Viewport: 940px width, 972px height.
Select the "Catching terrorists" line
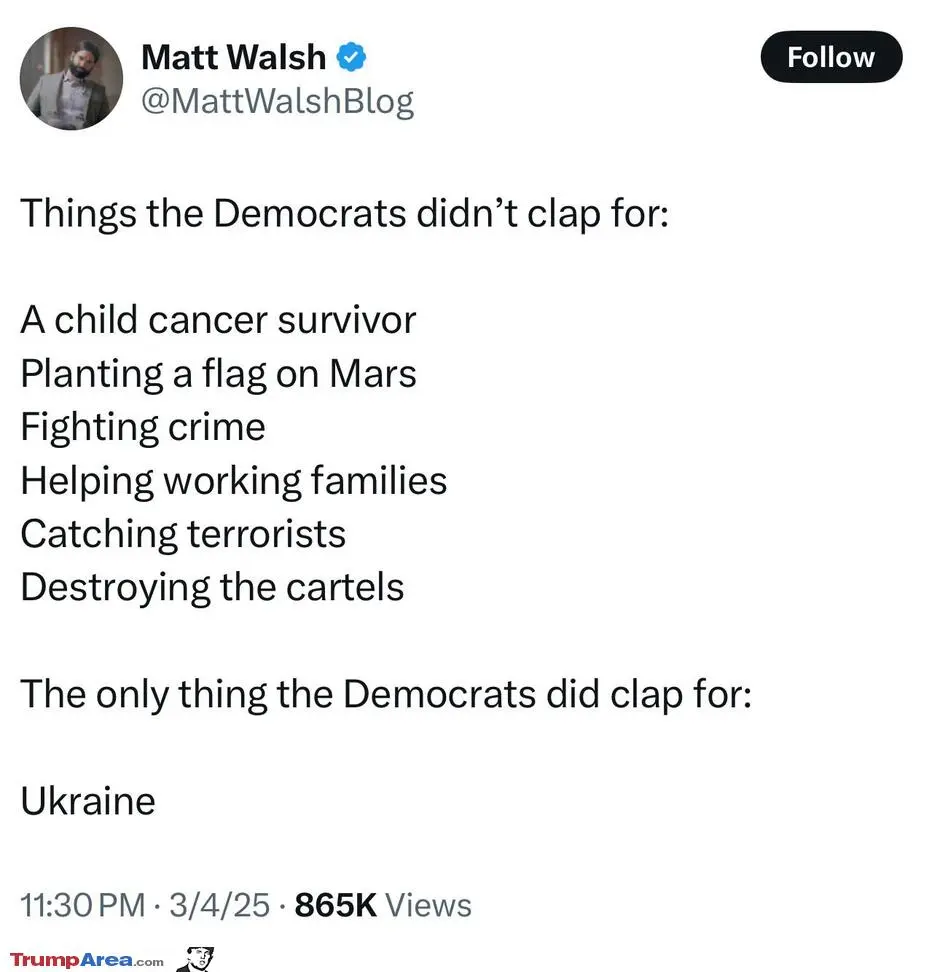183,533
